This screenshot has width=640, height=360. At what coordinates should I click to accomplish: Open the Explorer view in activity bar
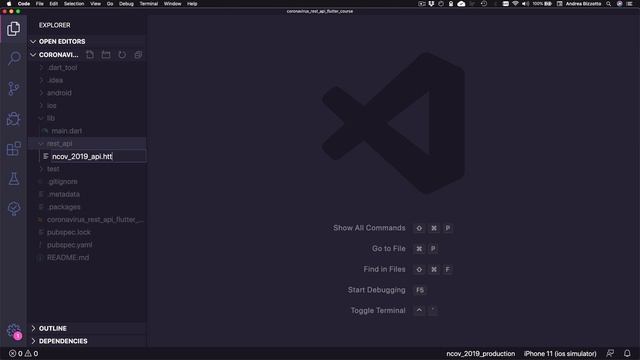click(x=13, y=29)
